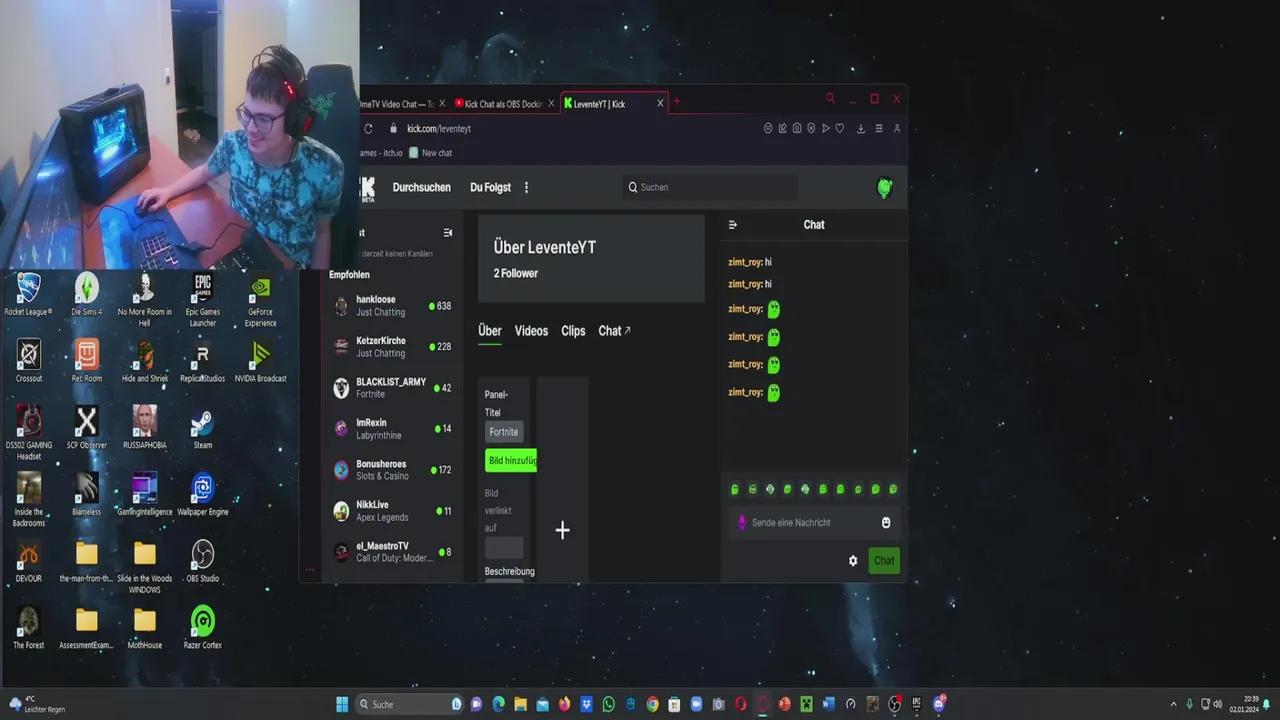
Task: Collapse the Chat panel with its sidebar icon
Action: [x=733, y=224]
